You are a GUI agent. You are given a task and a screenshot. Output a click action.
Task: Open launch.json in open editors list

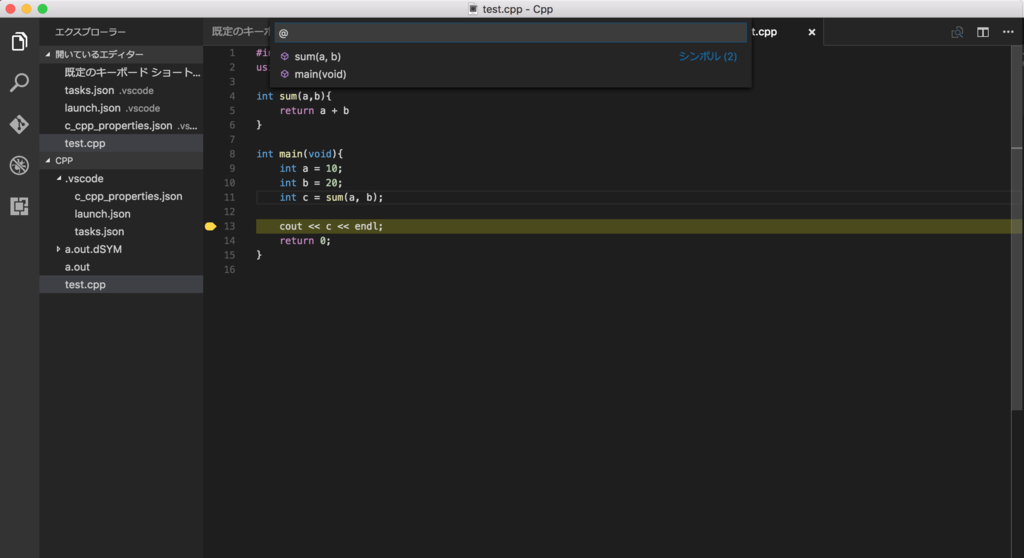pyautogui.click(x=121, y=108)
